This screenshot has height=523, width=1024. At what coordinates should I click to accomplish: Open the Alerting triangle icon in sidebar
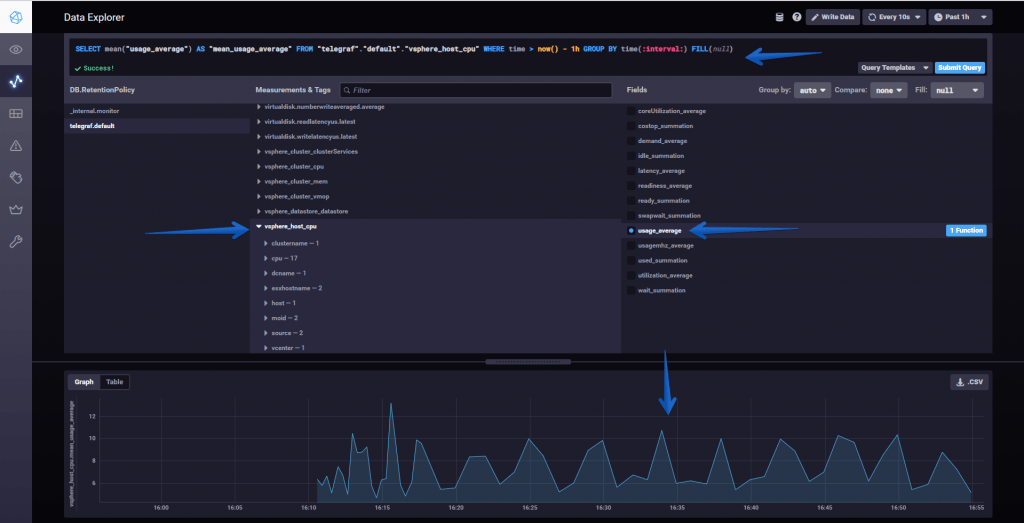[16, 146]
